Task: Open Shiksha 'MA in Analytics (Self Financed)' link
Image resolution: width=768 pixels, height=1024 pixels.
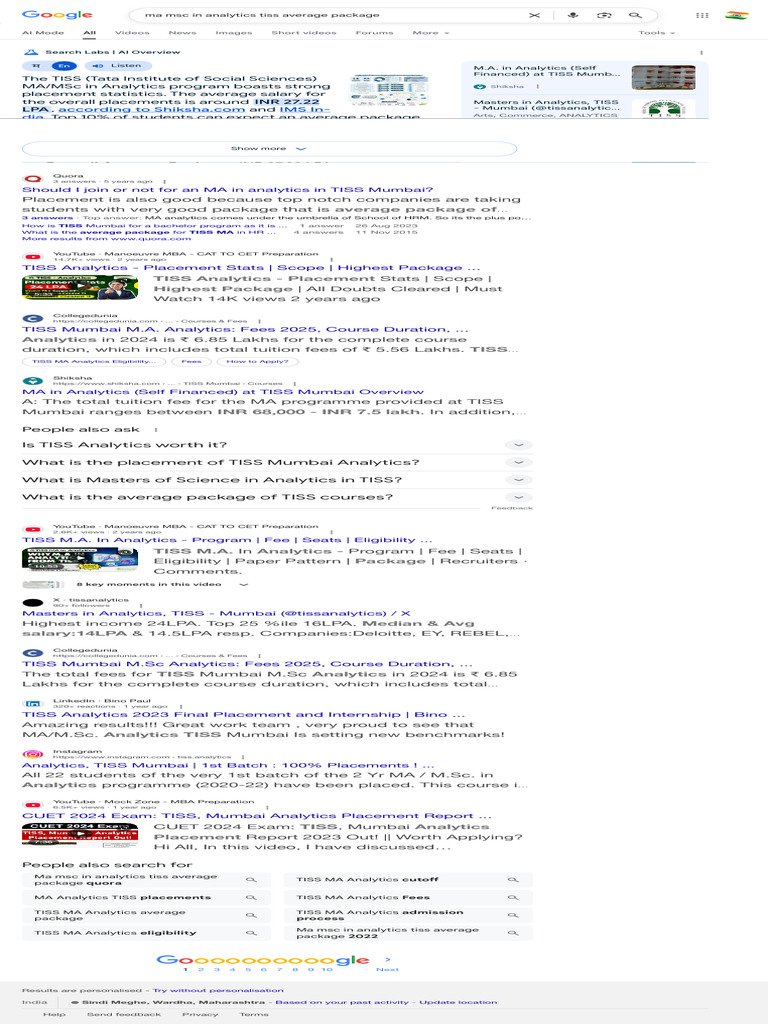Action: point(223,392)
